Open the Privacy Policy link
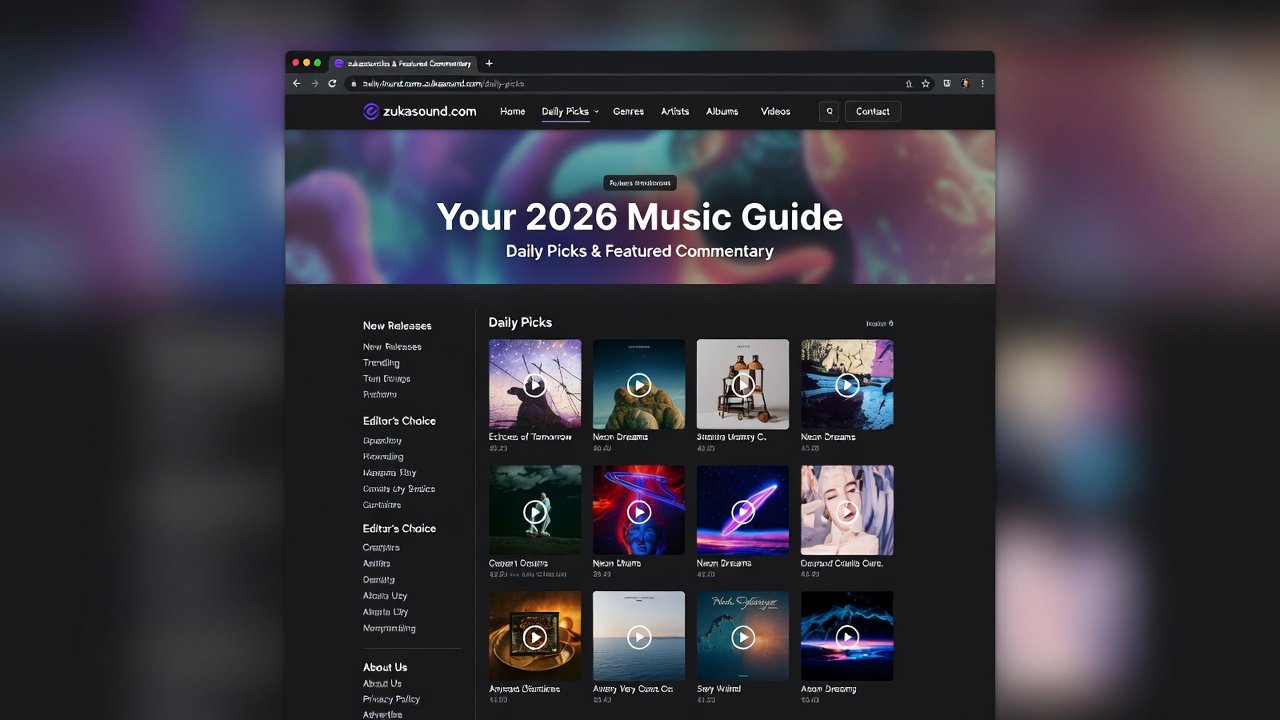Viewport: 1280px width, 720px height. (x=390, y=699)
